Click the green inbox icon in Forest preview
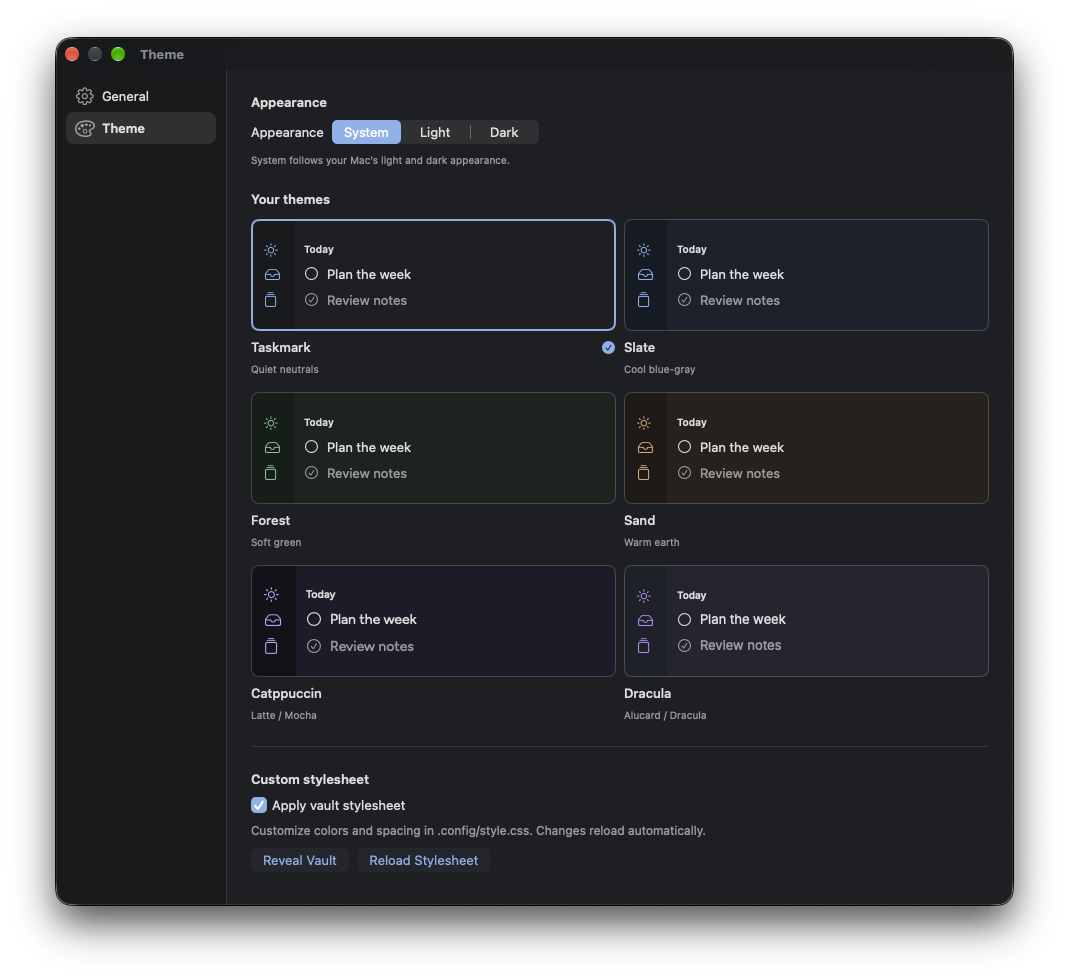 (272, 448)
